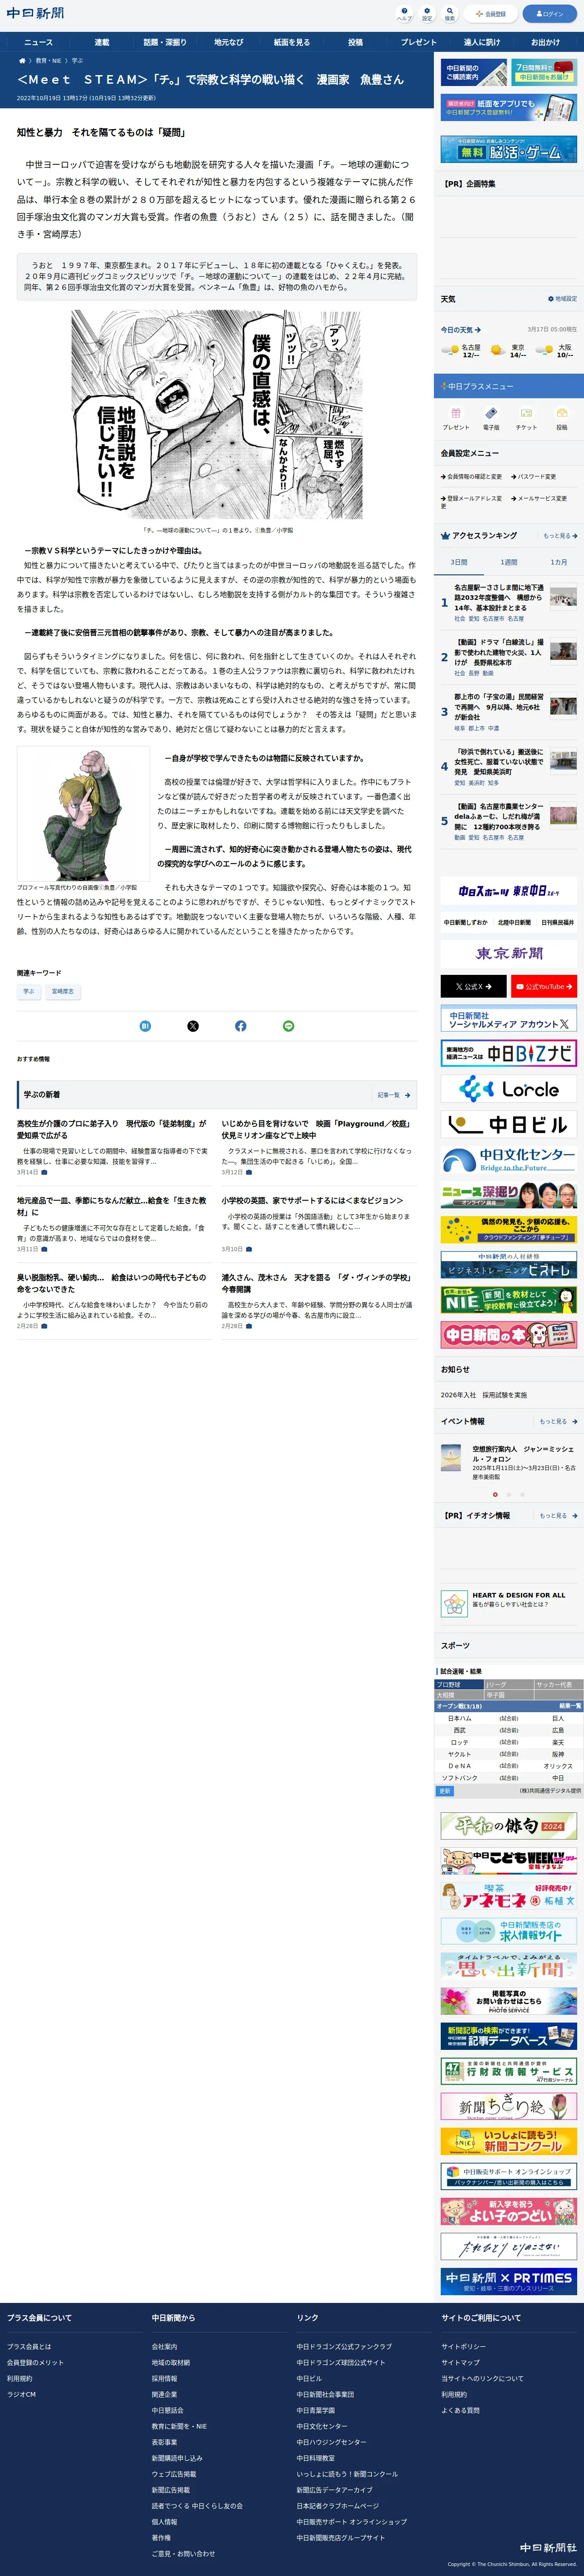The width and height of the screenshot is (584, 2576).
Task: Open 結果一覧 in オープン戦 header
Action: click(x=569, y=1706)
